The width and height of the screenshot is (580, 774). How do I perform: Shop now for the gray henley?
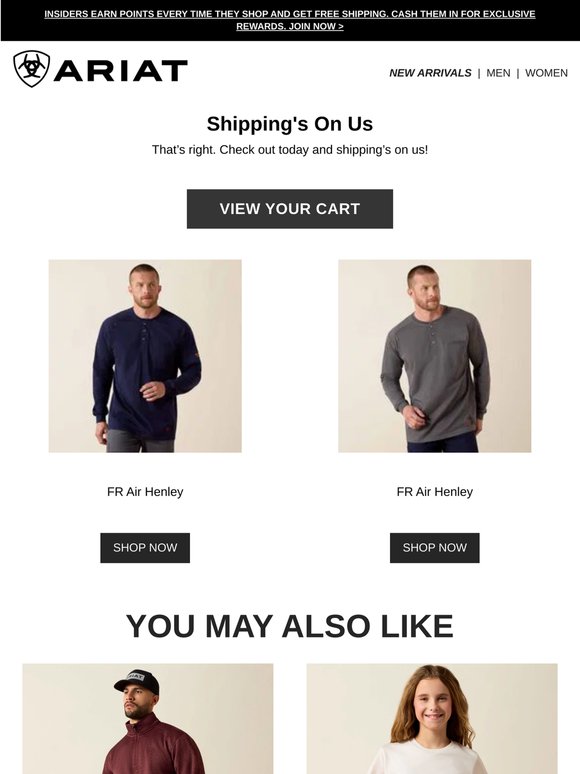[434, 548]
